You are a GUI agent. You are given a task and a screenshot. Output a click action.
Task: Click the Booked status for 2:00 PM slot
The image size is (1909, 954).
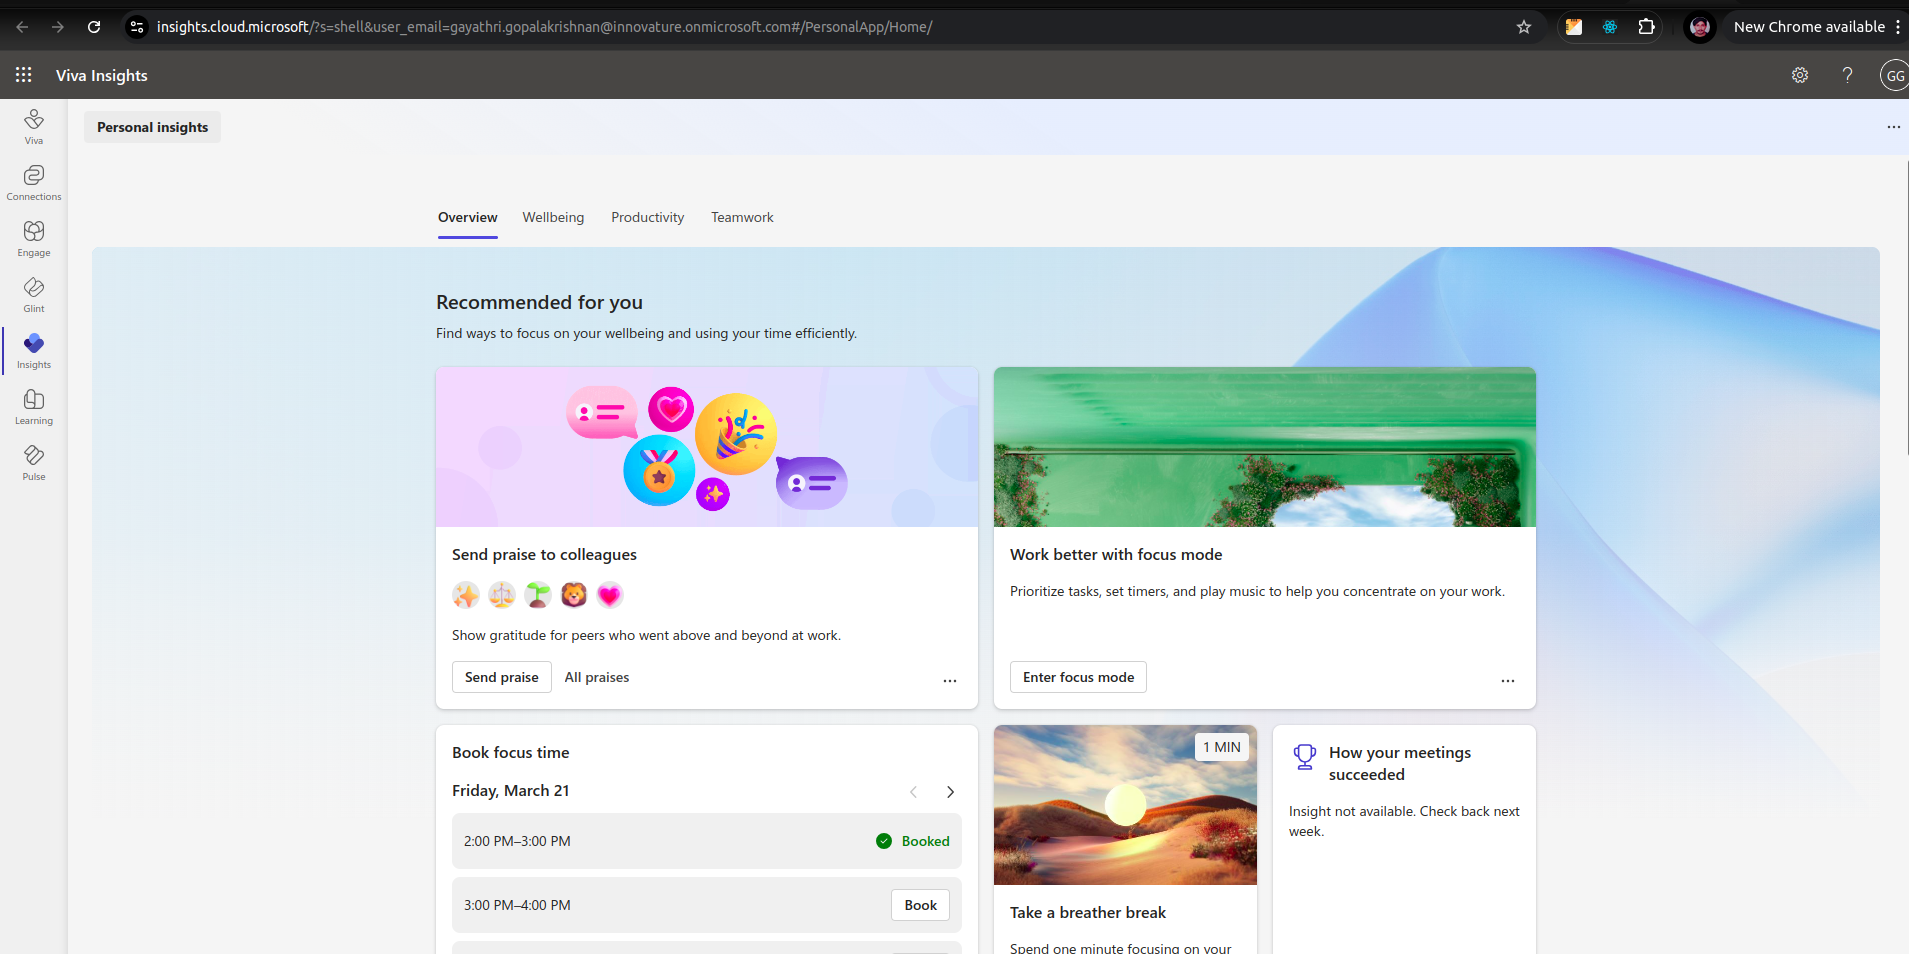tap(913, 841)
